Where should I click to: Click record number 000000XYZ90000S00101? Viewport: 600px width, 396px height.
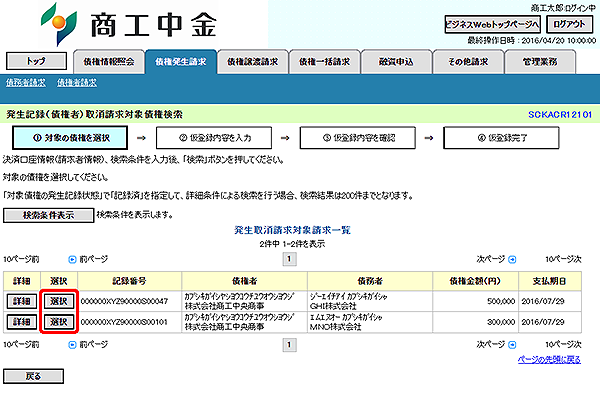(x=124, y=322)
